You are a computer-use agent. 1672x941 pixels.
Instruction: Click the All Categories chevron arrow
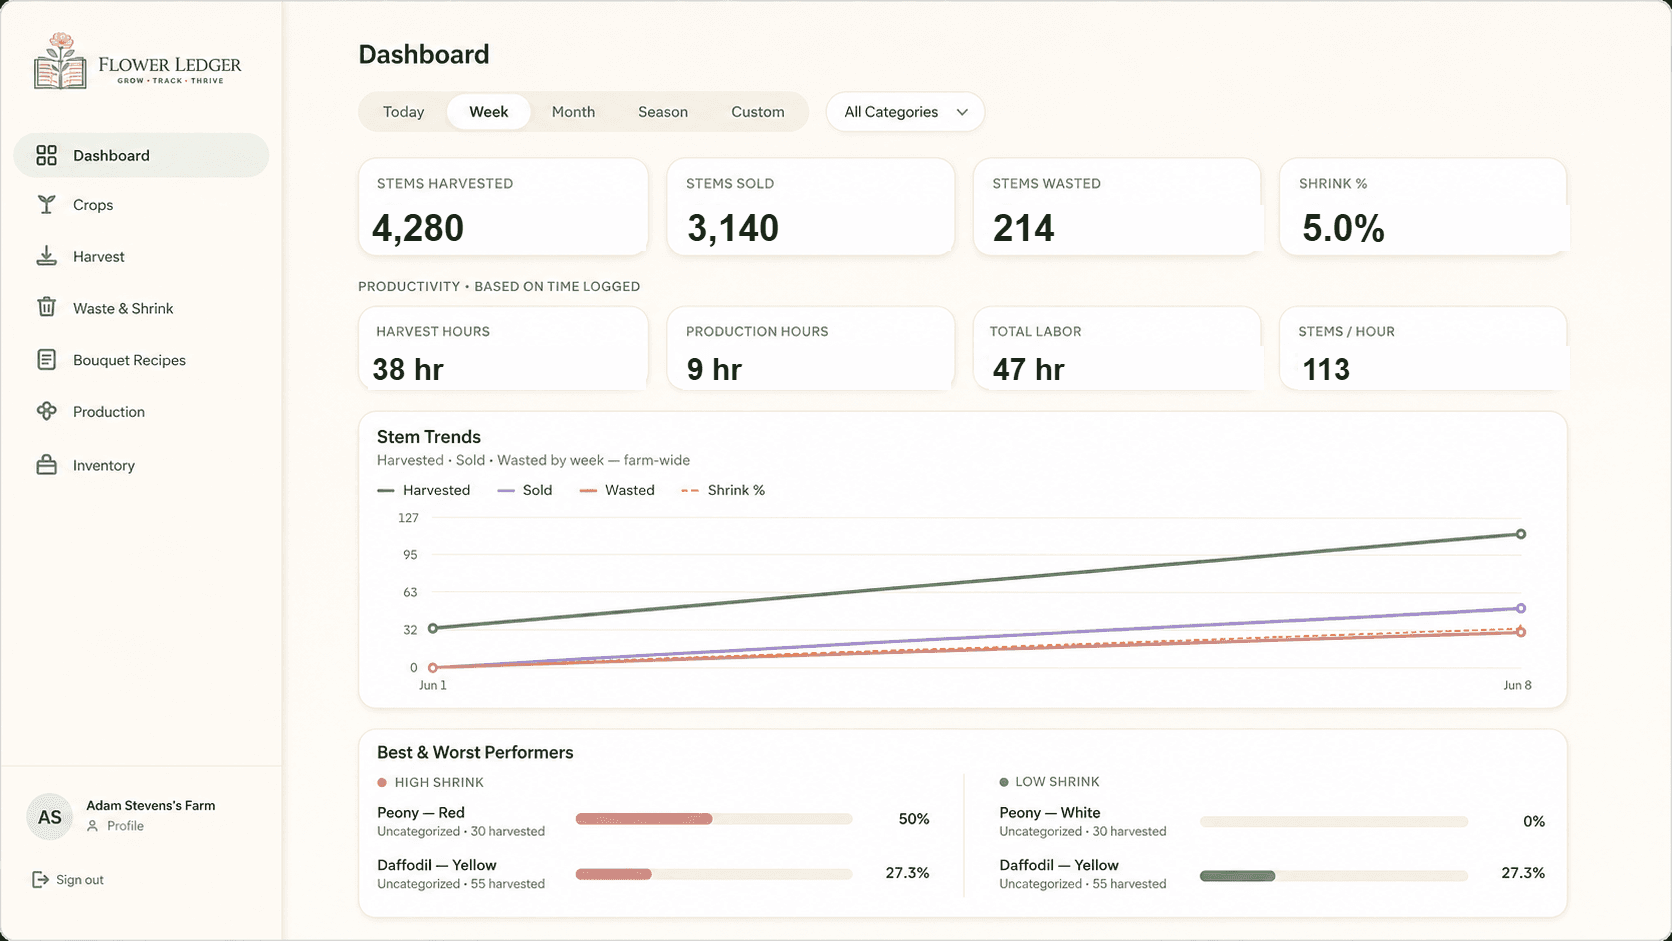pos(962,112)
